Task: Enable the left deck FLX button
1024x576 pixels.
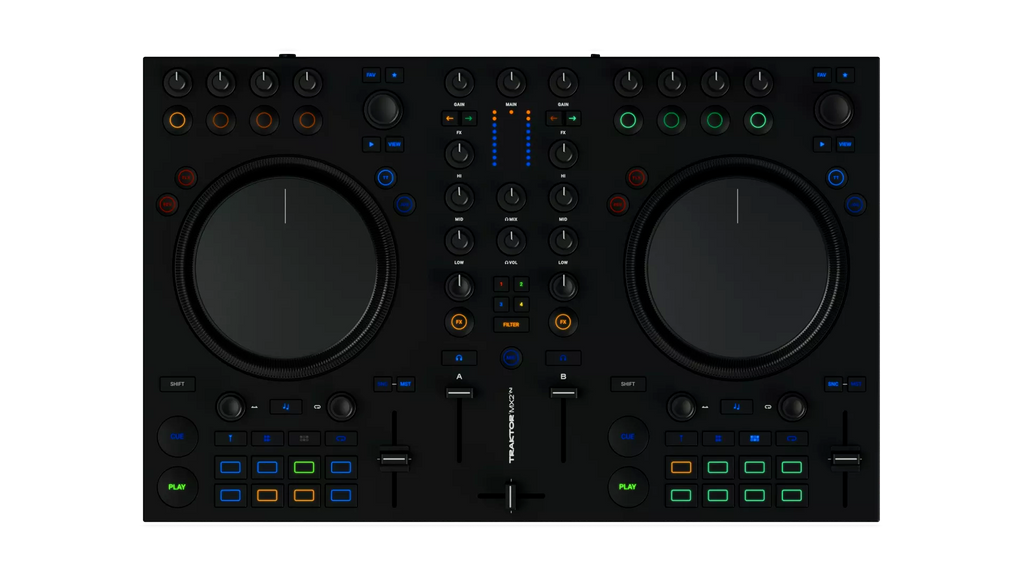Action: click(186, 178)
